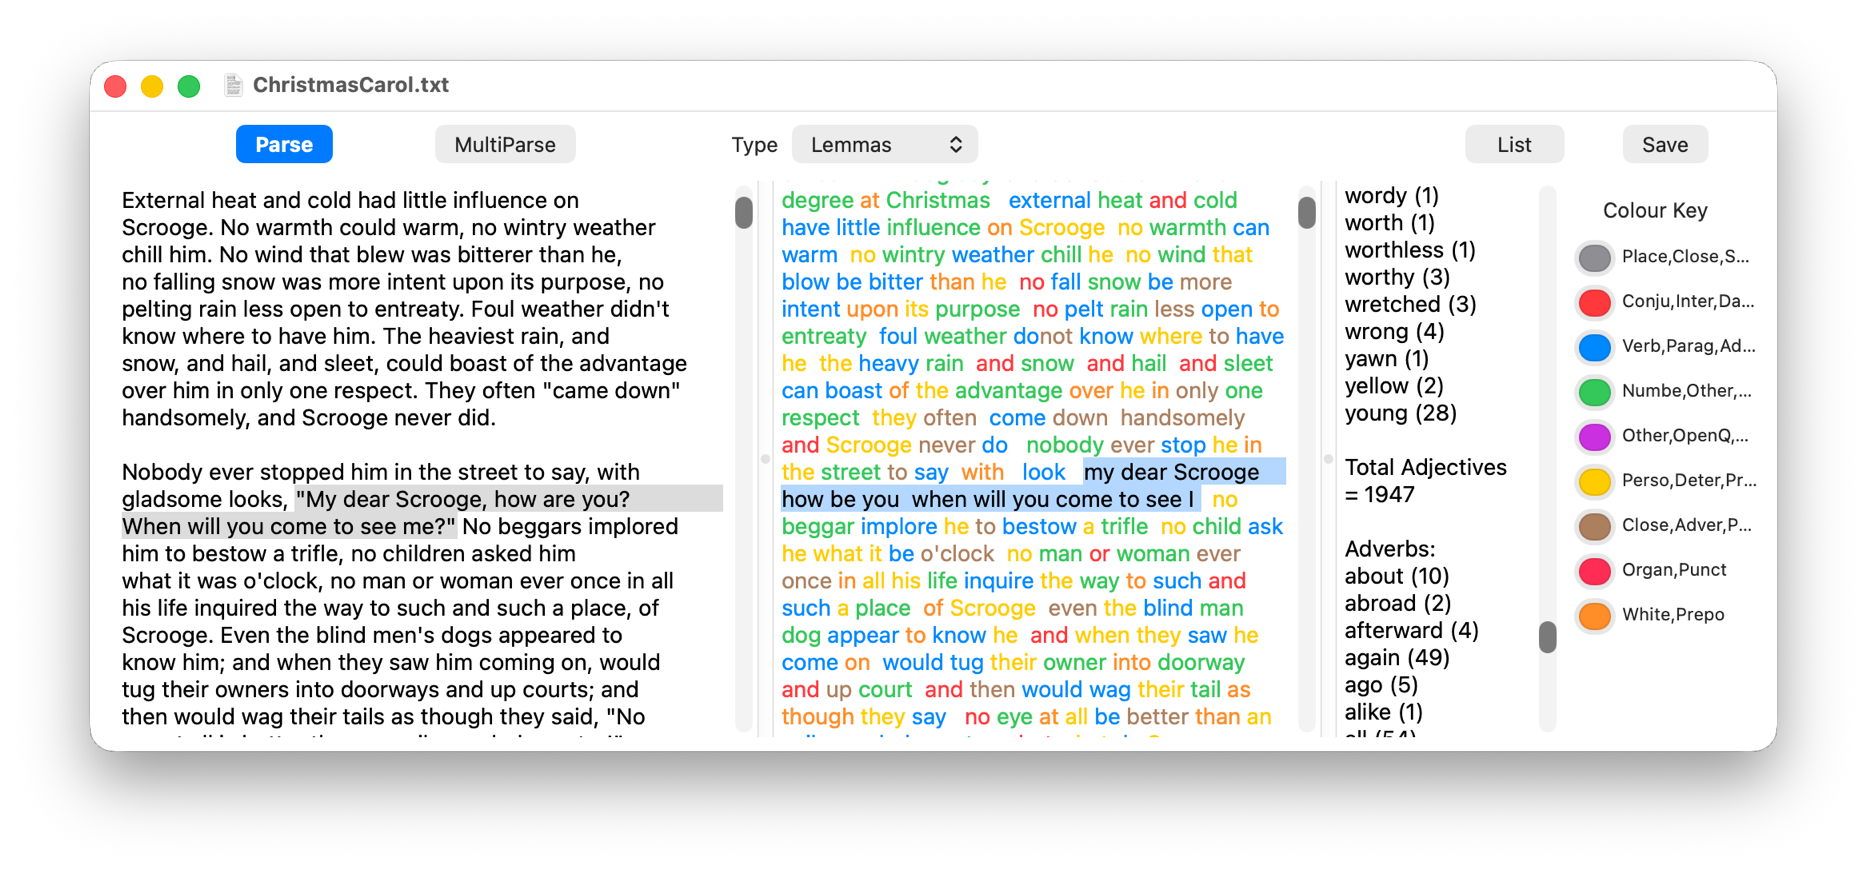
Task: Click the ChristmasCarol.txt document icon in title bar
Action: (x=233, y=85)
